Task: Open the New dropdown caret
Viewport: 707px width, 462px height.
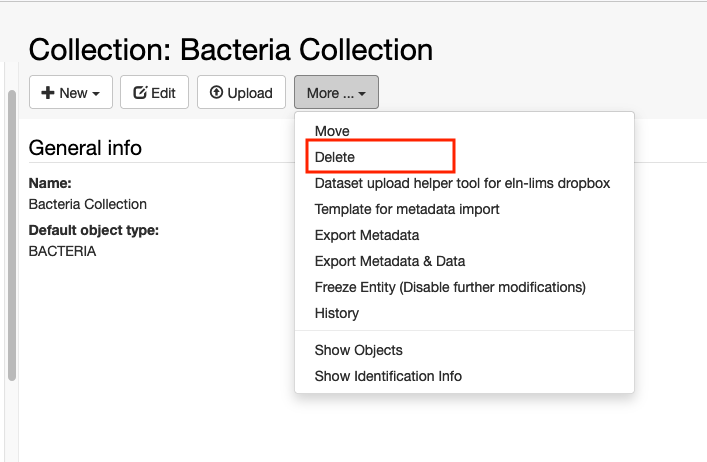Action: point(96,94)
